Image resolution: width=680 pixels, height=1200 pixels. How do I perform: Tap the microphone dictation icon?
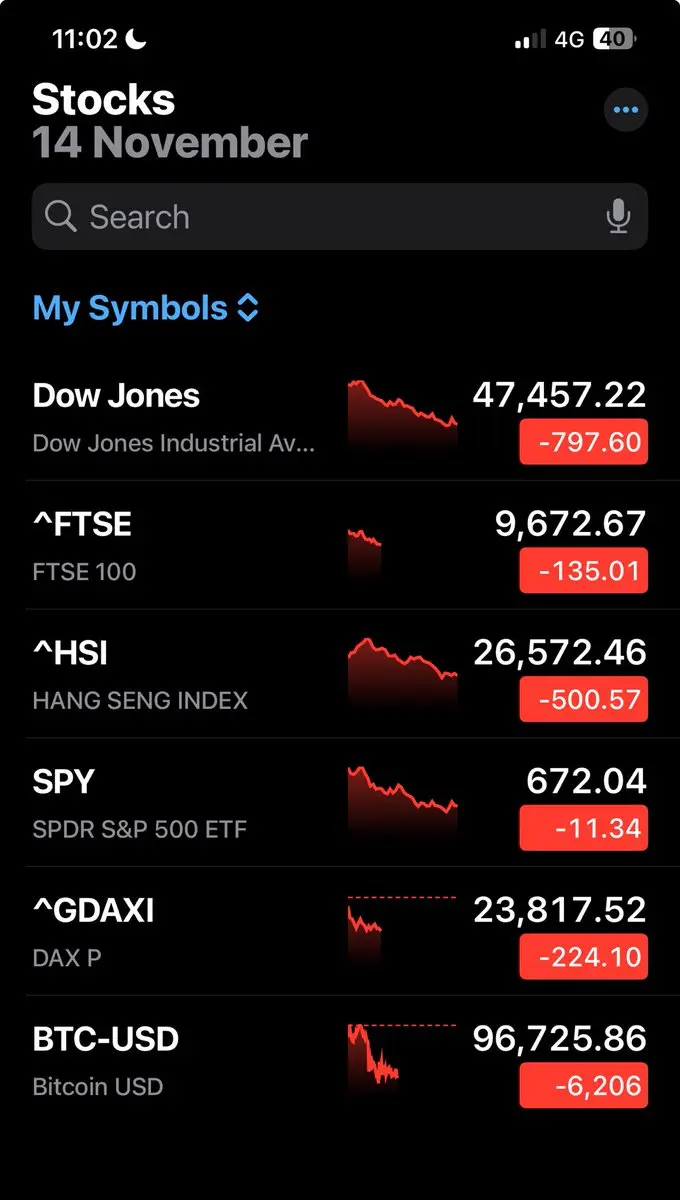(619, 216)
